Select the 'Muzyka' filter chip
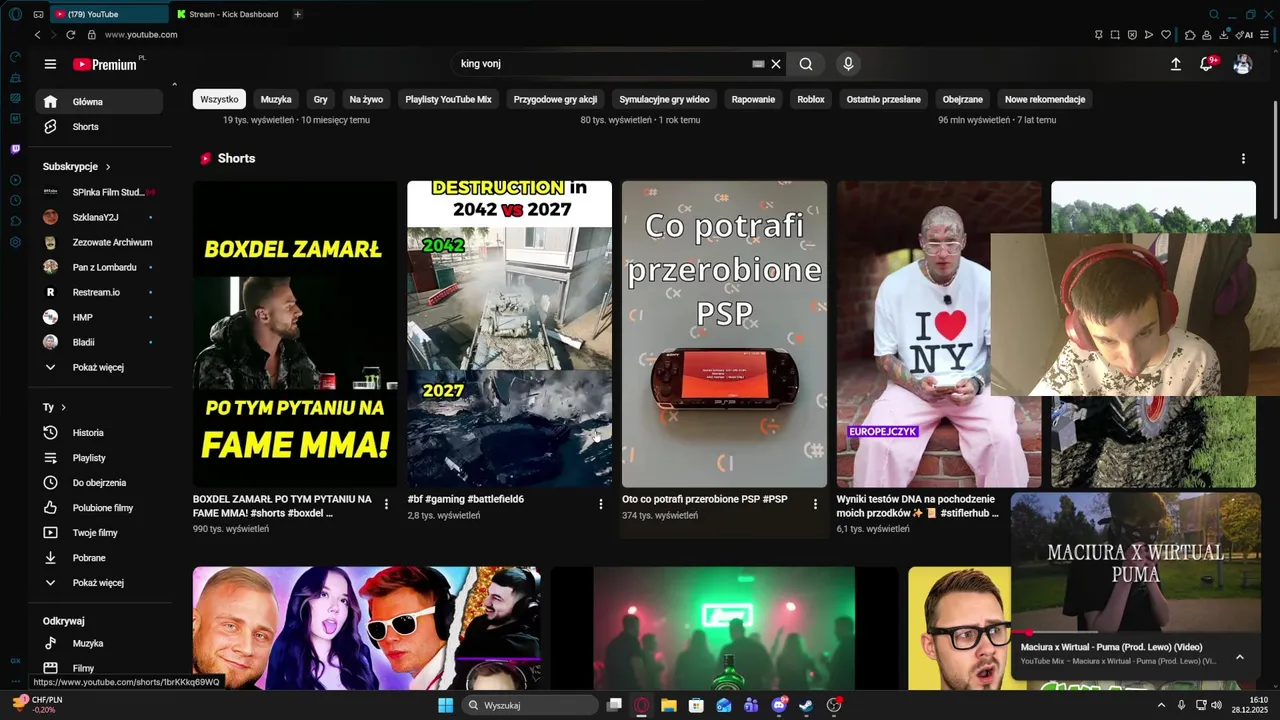The image size is (1280, 720). click(276, 99)
